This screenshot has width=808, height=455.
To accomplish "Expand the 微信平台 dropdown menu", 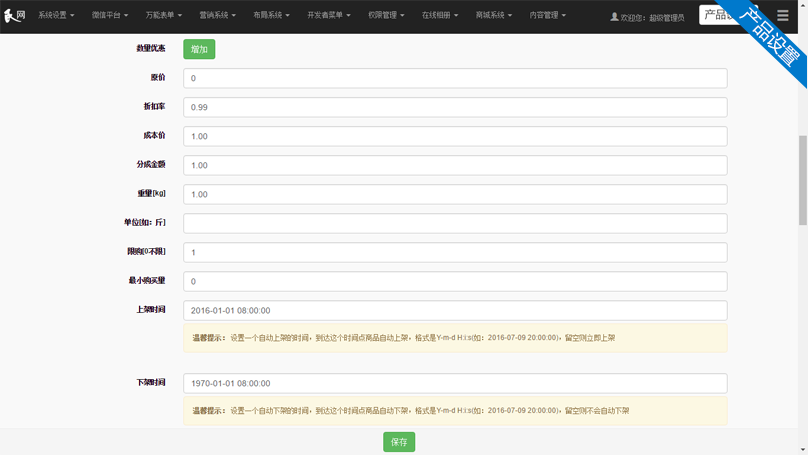I will pyautogui.click(x=110, y=15).
